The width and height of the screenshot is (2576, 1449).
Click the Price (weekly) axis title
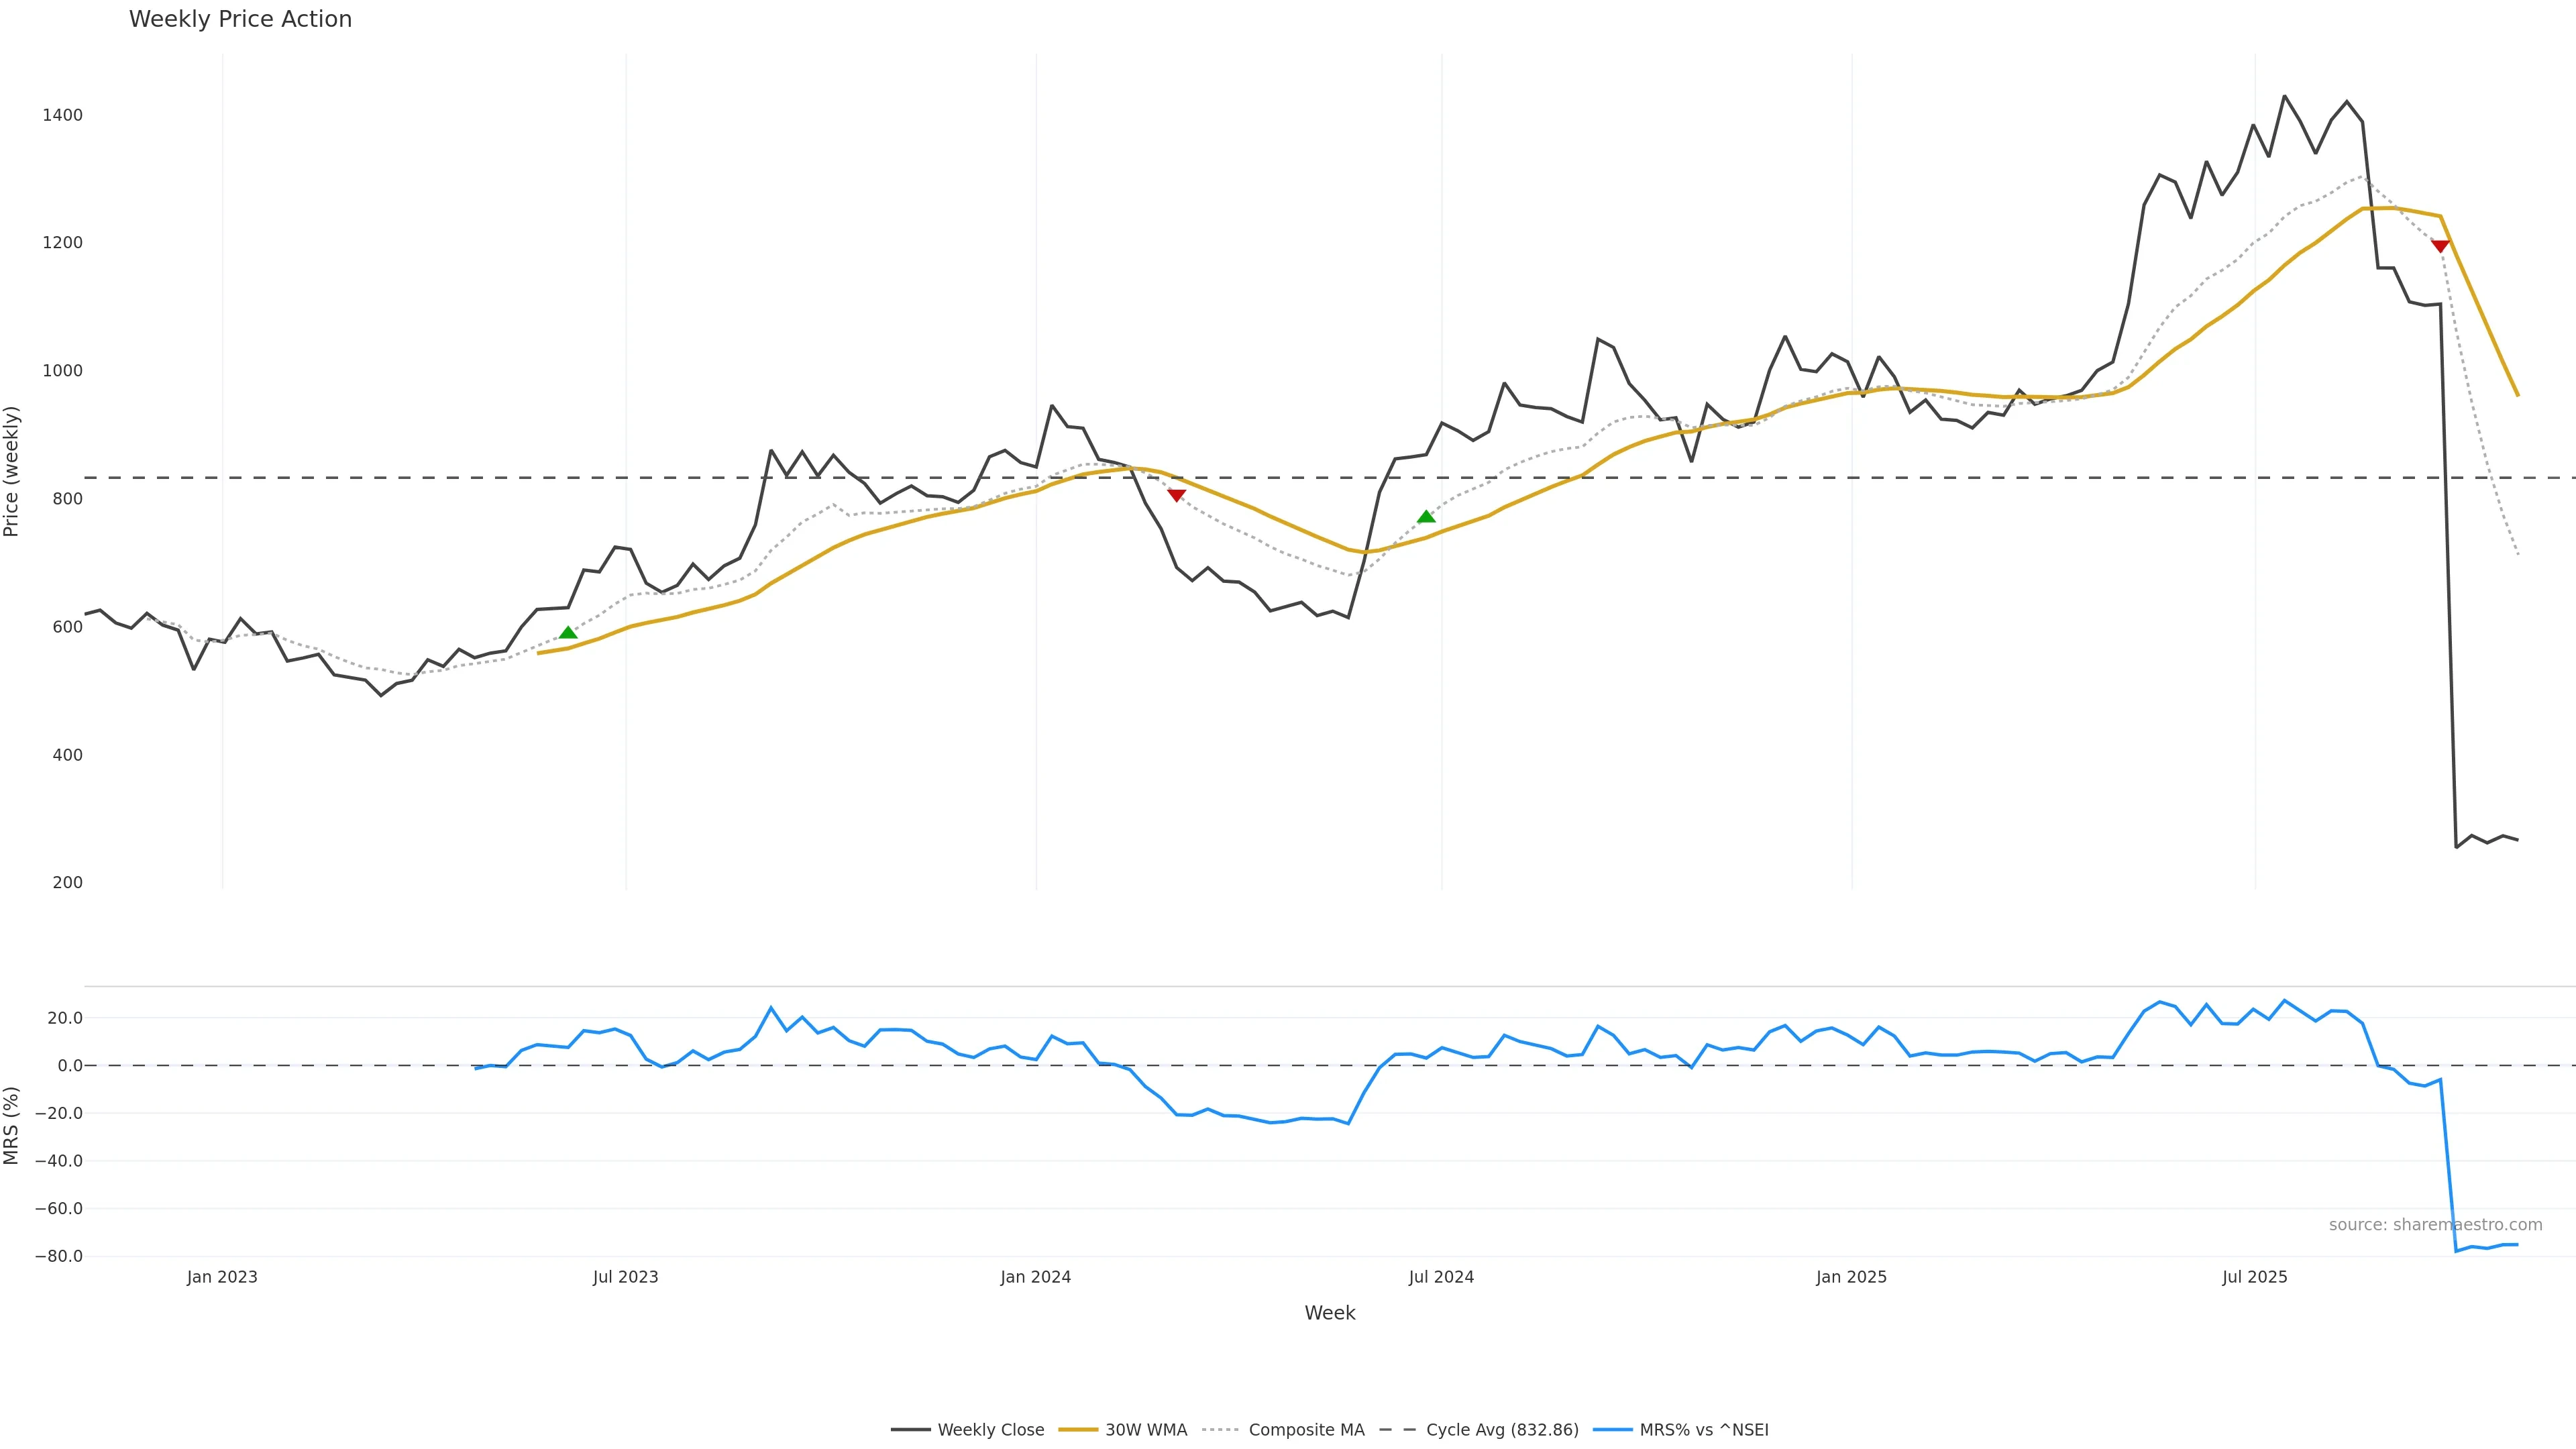tap(12, 471)
